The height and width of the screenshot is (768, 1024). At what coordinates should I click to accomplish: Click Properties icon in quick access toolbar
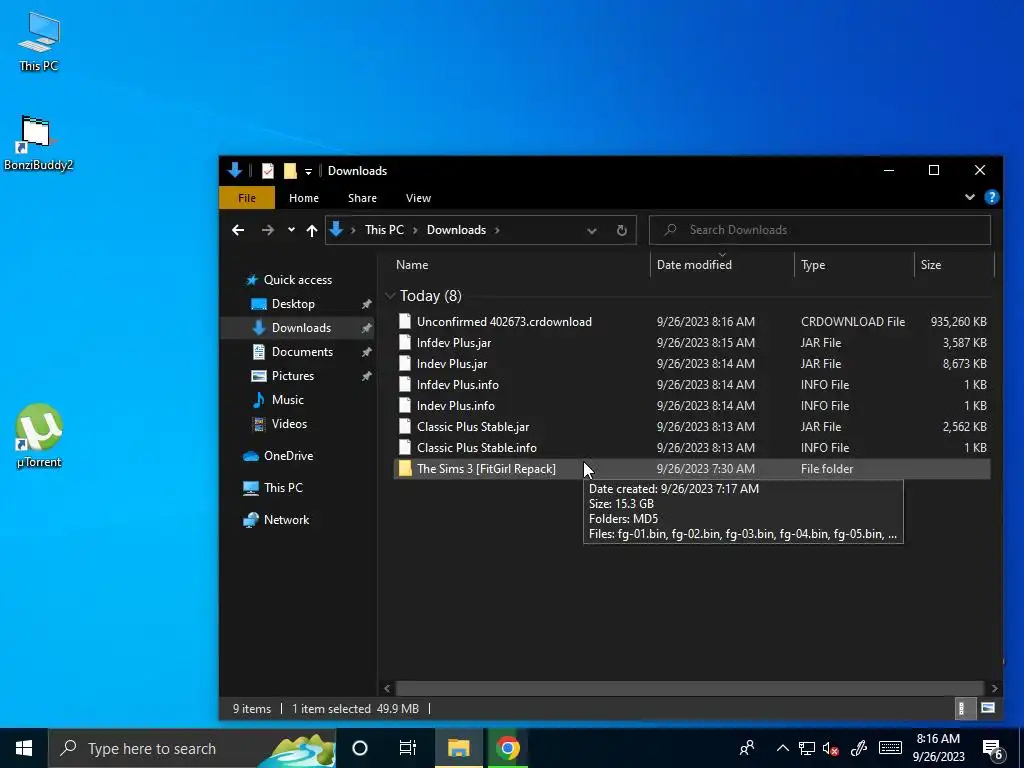point(268,171)
